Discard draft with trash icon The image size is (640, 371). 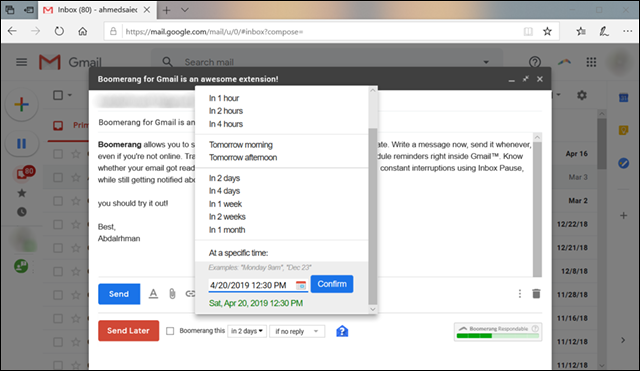536,293
